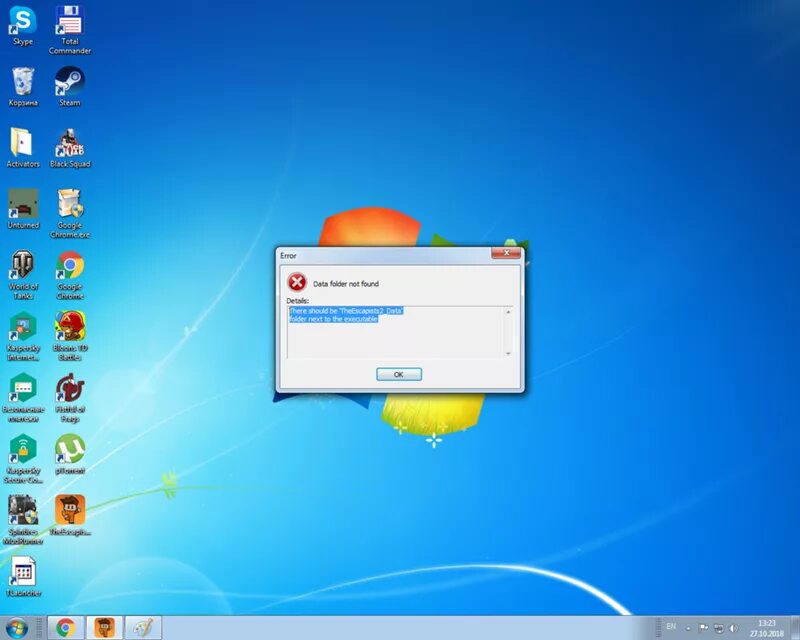Screen dimensions: 800x640
Task: Switch to Chrome in the taskbar
Action: 65,628
